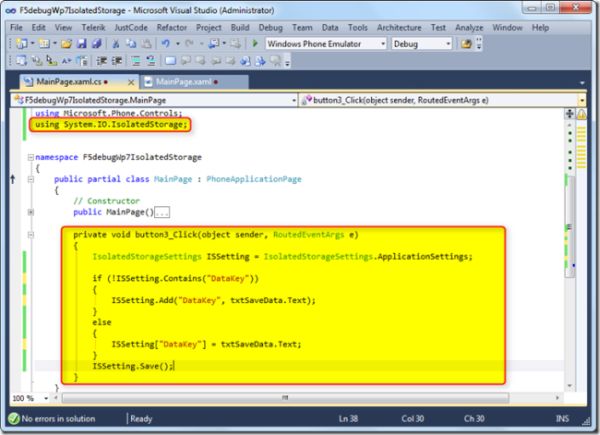Click the Save All toolbar icon
The width and height of the screenshot is (600, 435).
click(98, 45)
